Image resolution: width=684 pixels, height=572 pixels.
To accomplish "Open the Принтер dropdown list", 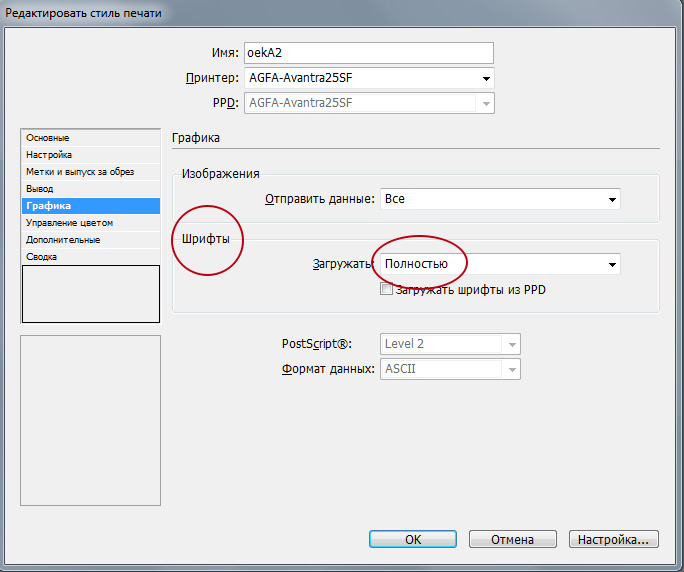I will click(x=369, y=78).
